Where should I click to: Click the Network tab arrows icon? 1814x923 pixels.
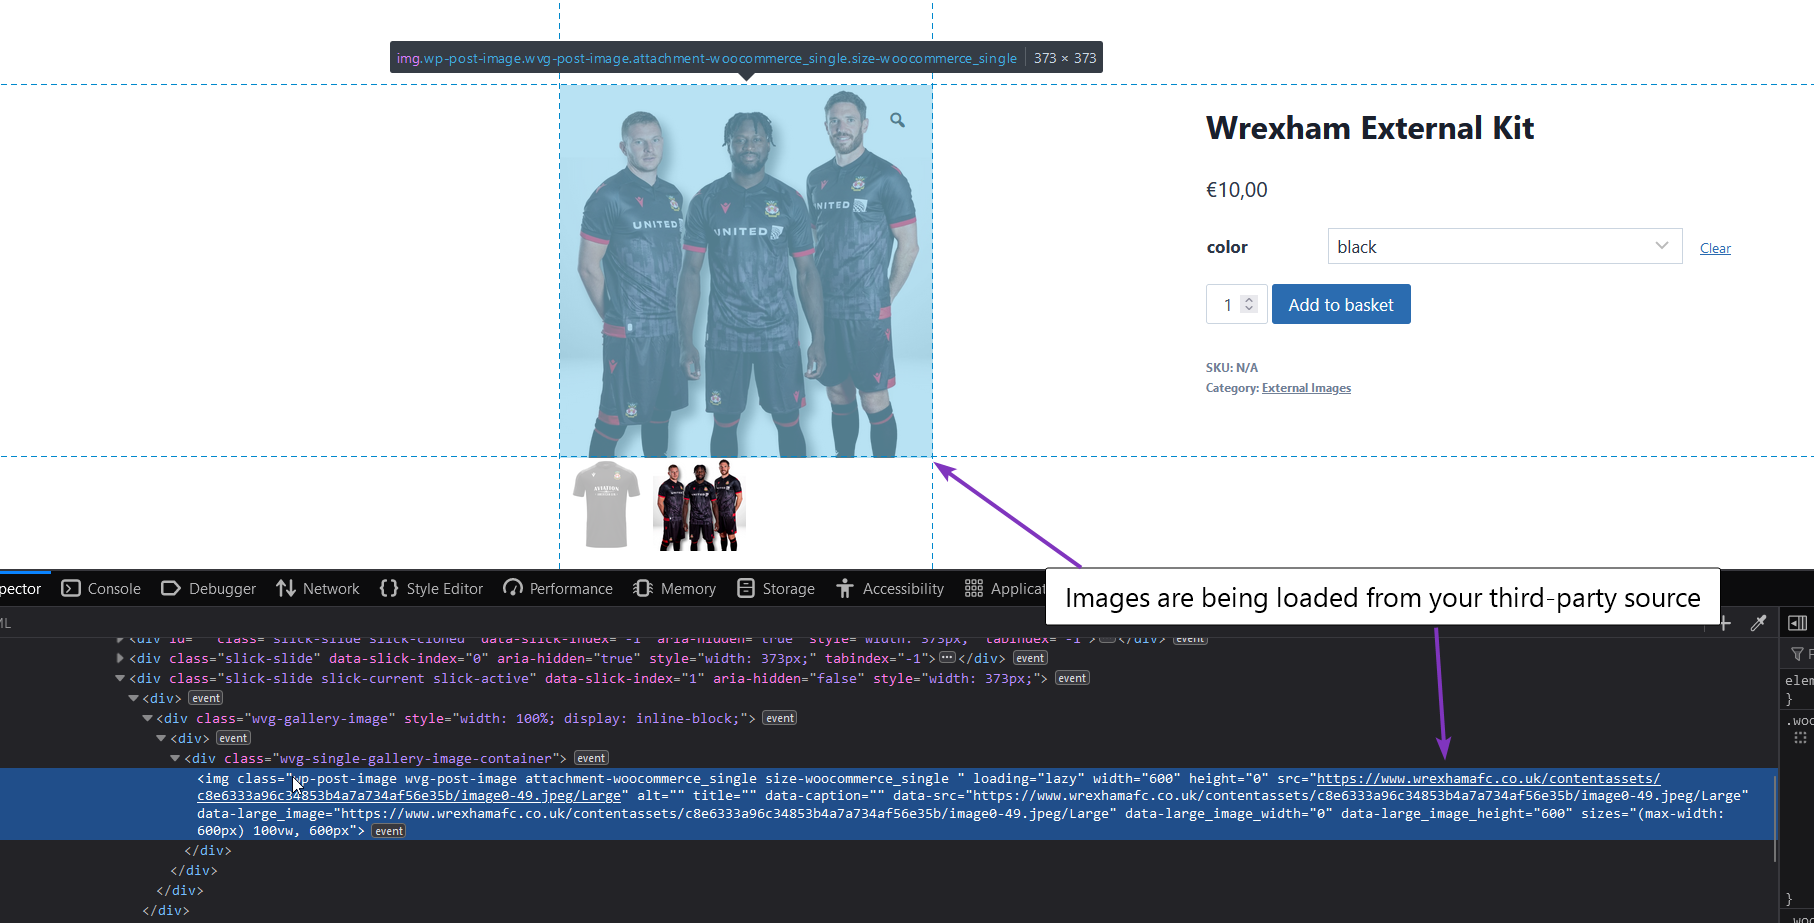(286, 588)
